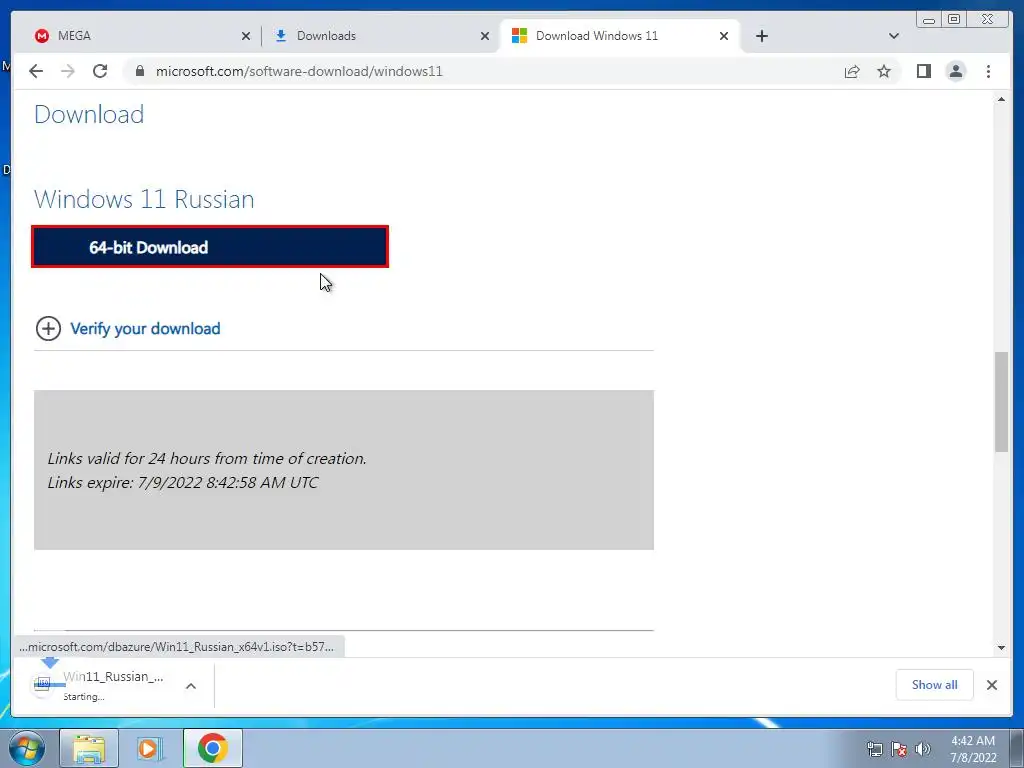This screenshot has width=1024, height=768.
Task: Open Action Center flag icon
Action: point(899,749)
